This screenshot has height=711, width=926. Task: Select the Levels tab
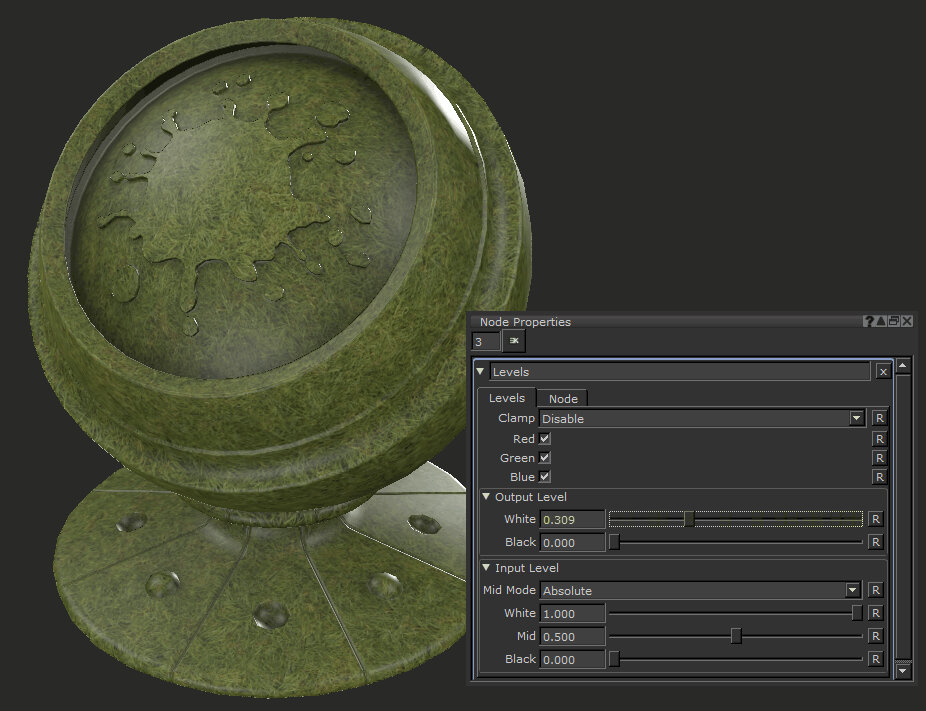coord(507,398)
